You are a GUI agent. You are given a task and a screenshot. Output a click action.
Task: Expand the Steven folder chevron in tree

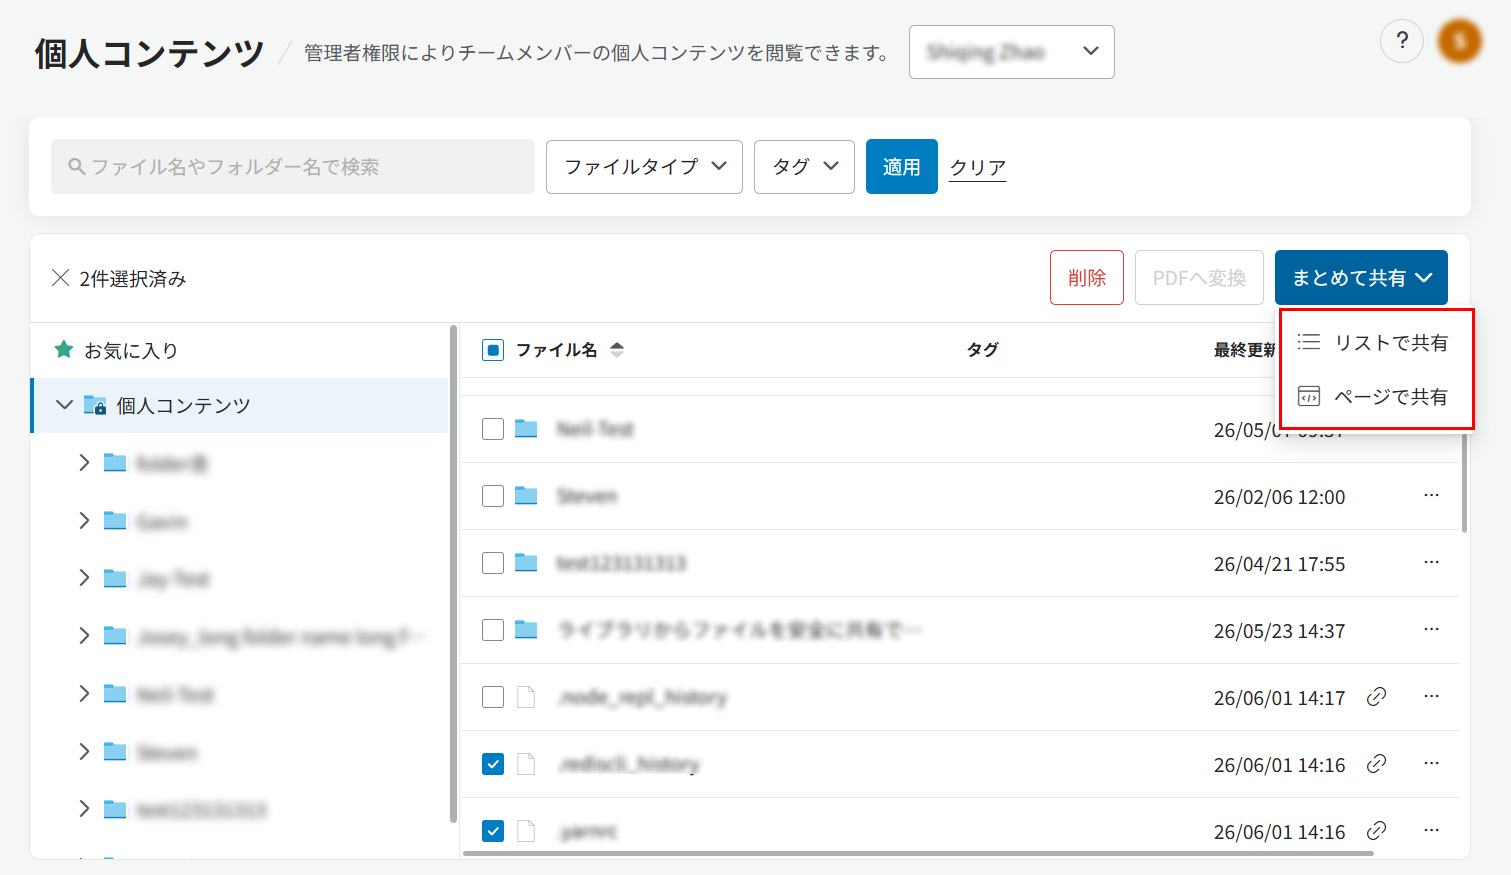click(x=84, y=751)
